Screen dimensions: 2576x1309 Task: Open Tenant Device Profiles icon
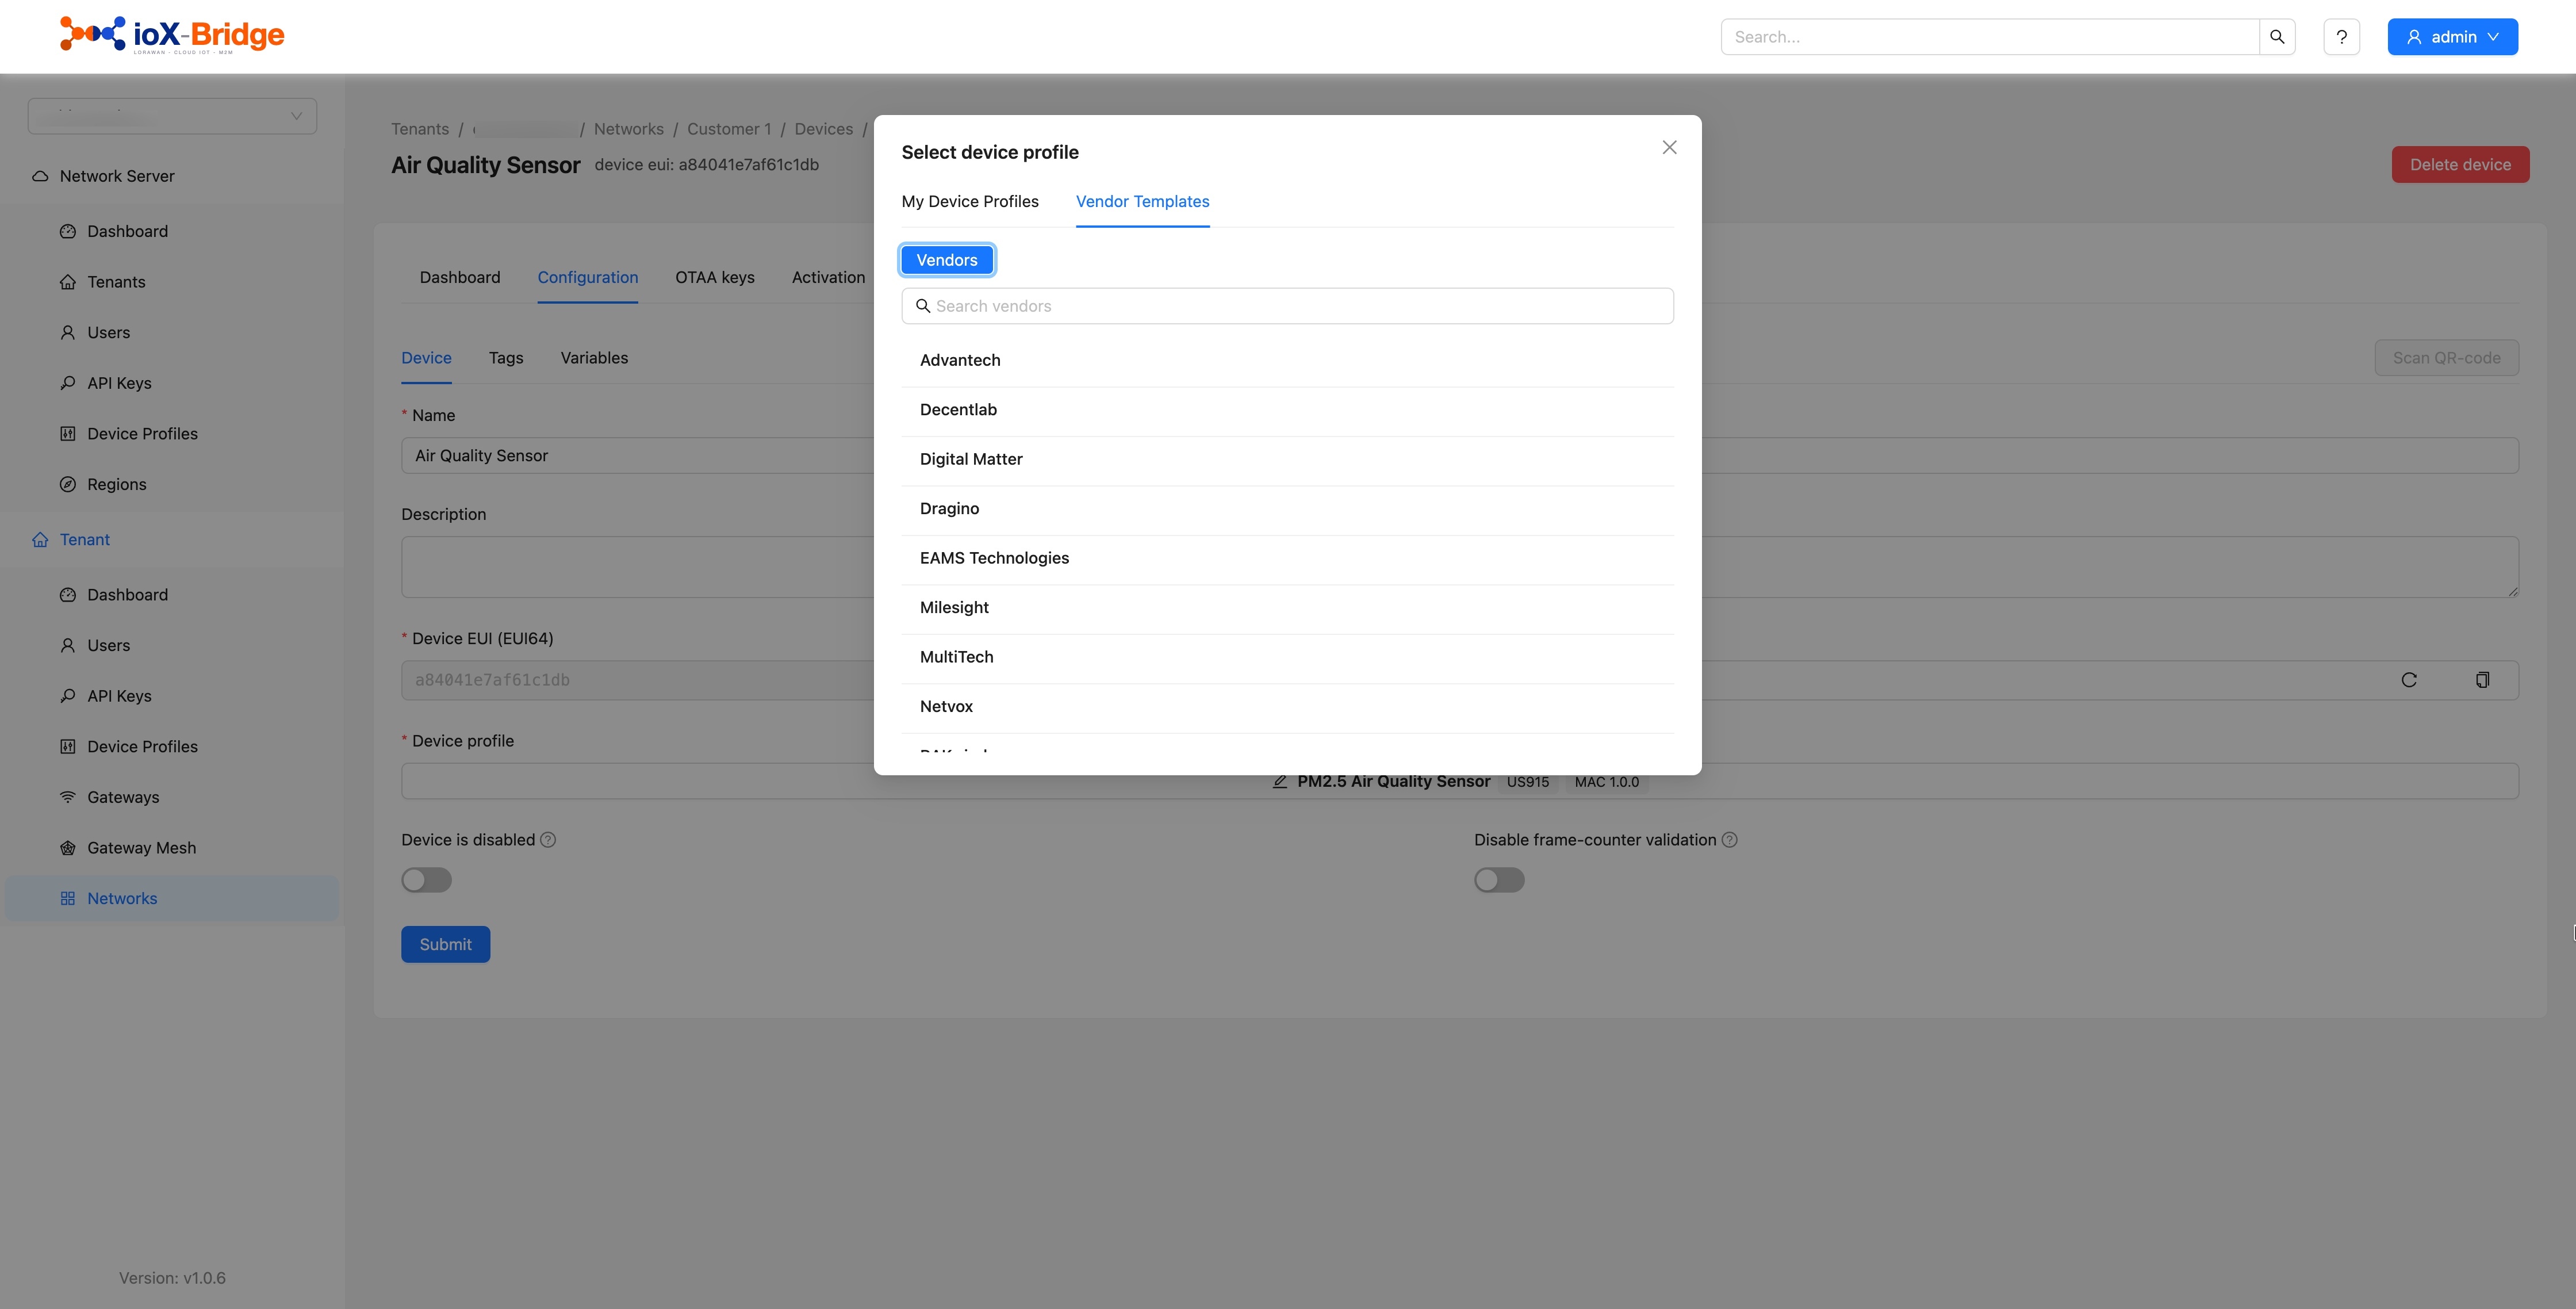click(x=68, y=747)
